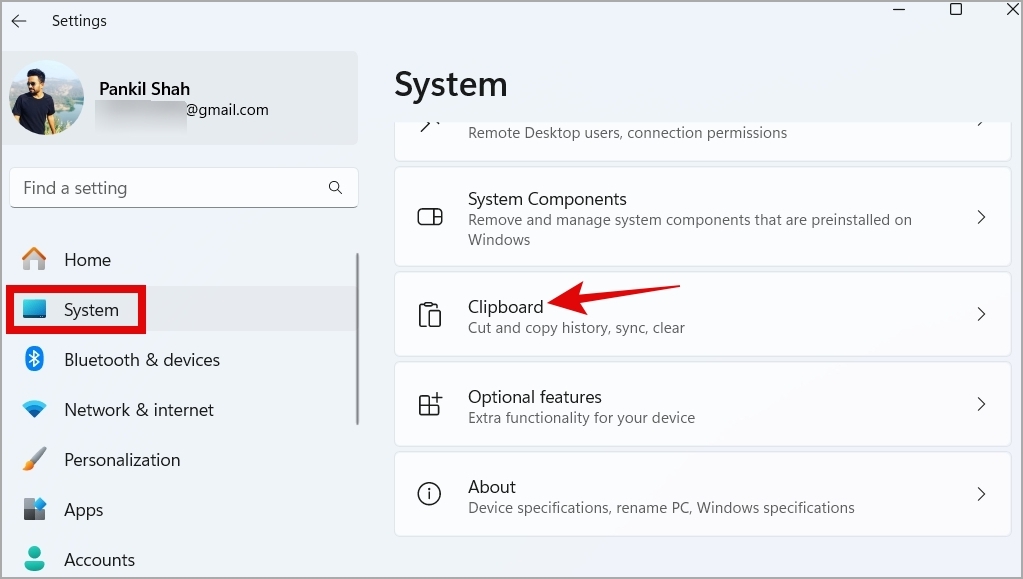The image size is (1023, 579).
Task: Click the System Components icon
Action: click(x=430, y=217)
